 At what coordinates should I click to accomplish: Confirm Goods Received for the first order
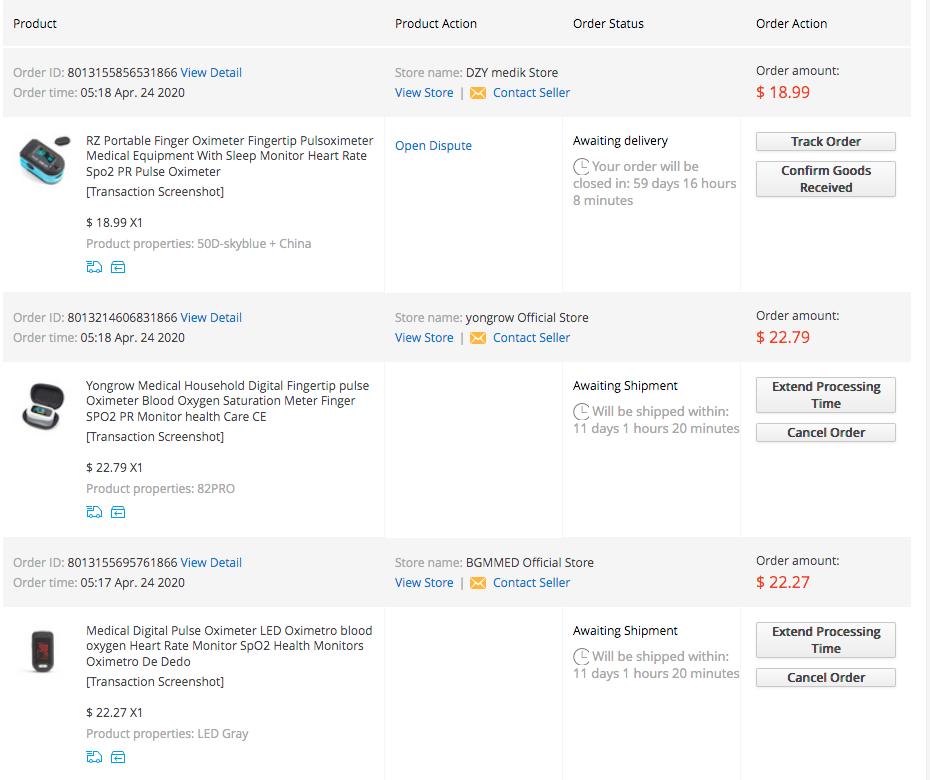826,179
